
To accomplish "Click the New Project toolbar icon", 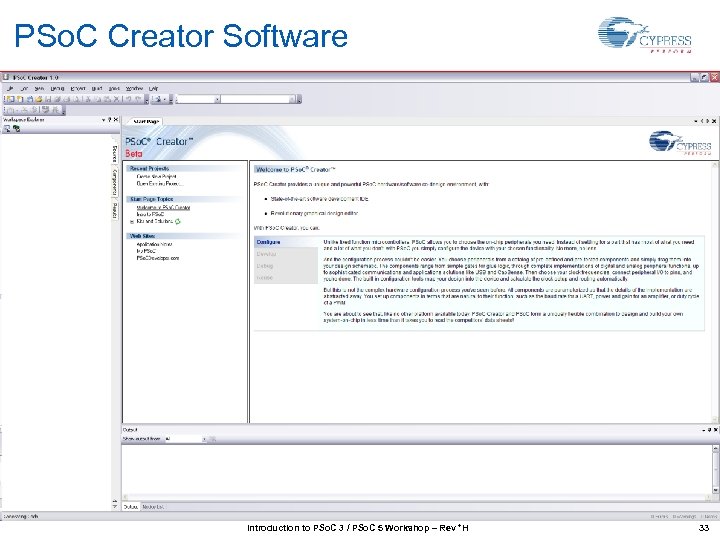I will [x=10, y=99].
